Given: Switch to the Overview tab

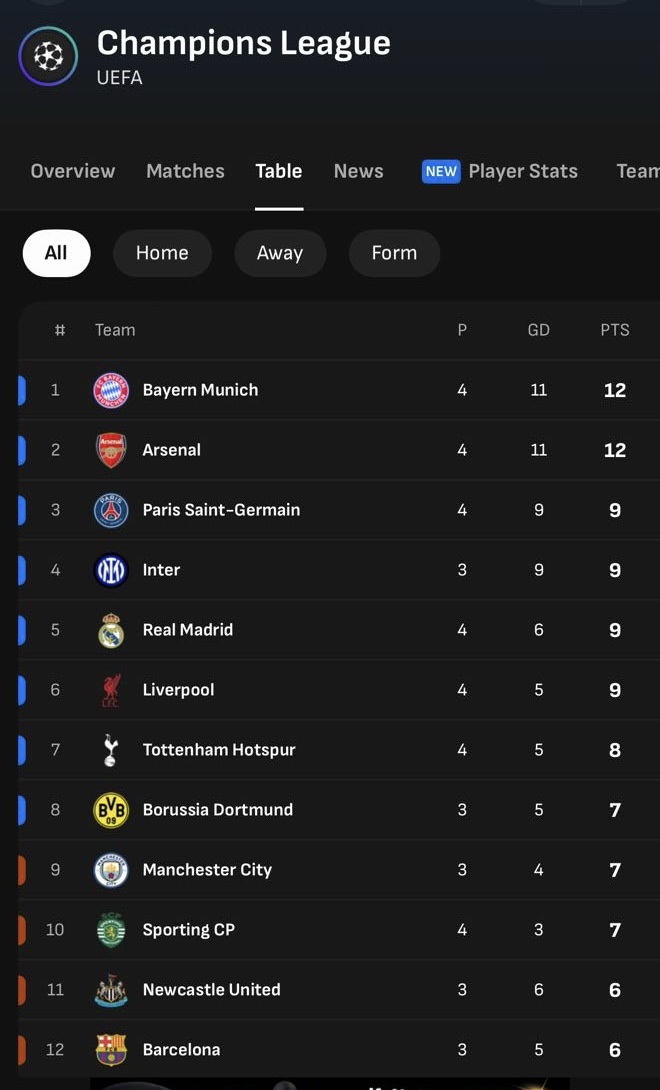Looking at the screenshot, I should tap(73, 171).
